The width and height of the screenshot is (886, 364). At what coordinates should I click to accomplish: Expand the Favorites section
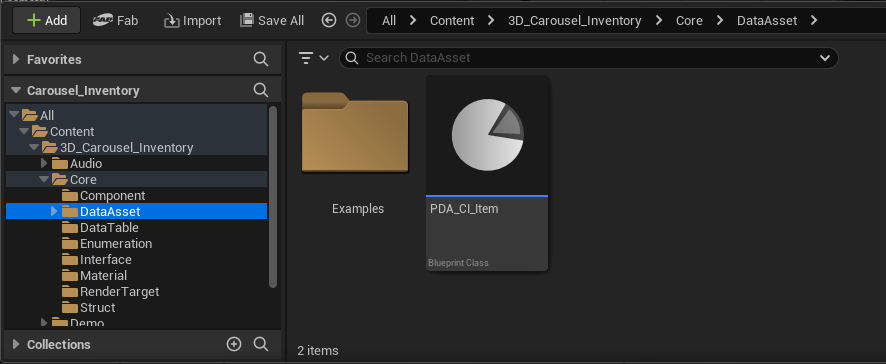pos(16,59)
